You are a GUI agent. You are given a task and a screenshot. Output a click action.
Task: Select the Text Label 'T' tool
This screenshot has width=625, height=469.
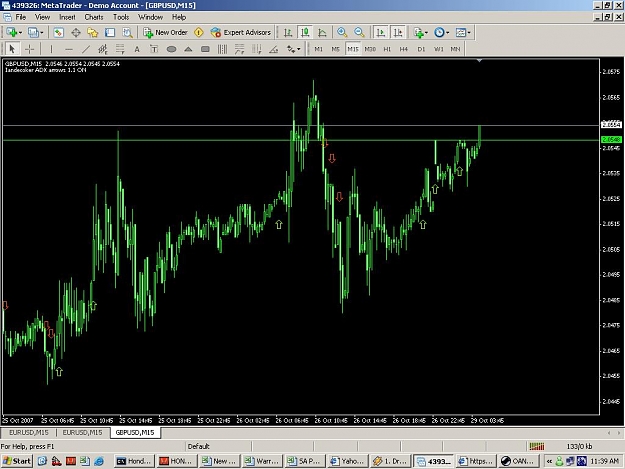pyautogui.click(x=154, y=49)
